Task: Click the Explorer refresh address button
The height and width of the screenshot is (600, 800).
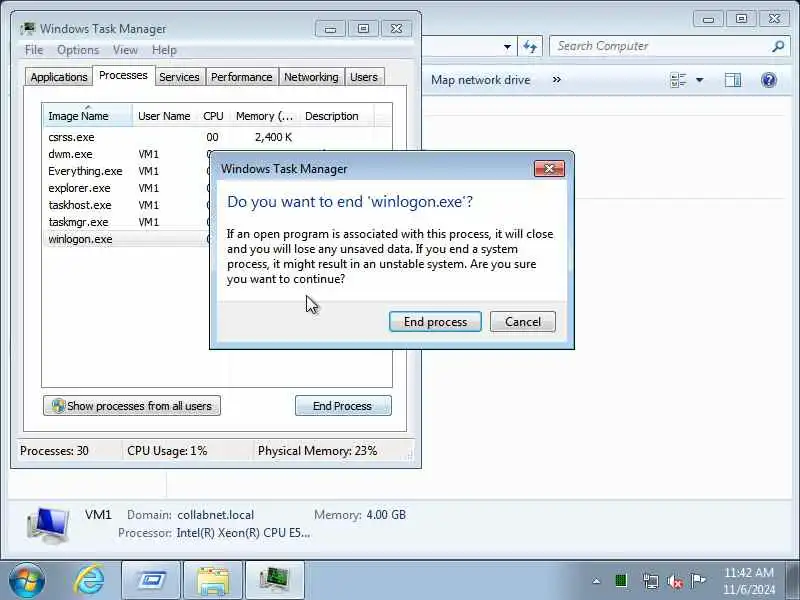Action: click(530, 47)
